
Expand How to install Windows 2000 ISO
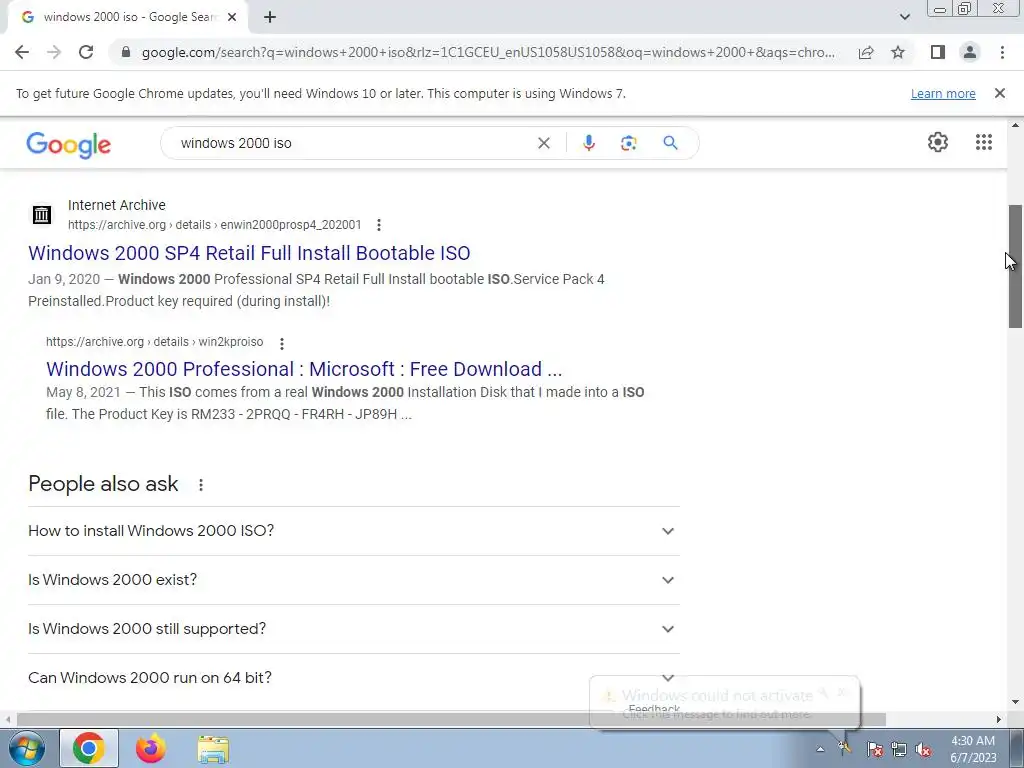[x=354, y=531]
